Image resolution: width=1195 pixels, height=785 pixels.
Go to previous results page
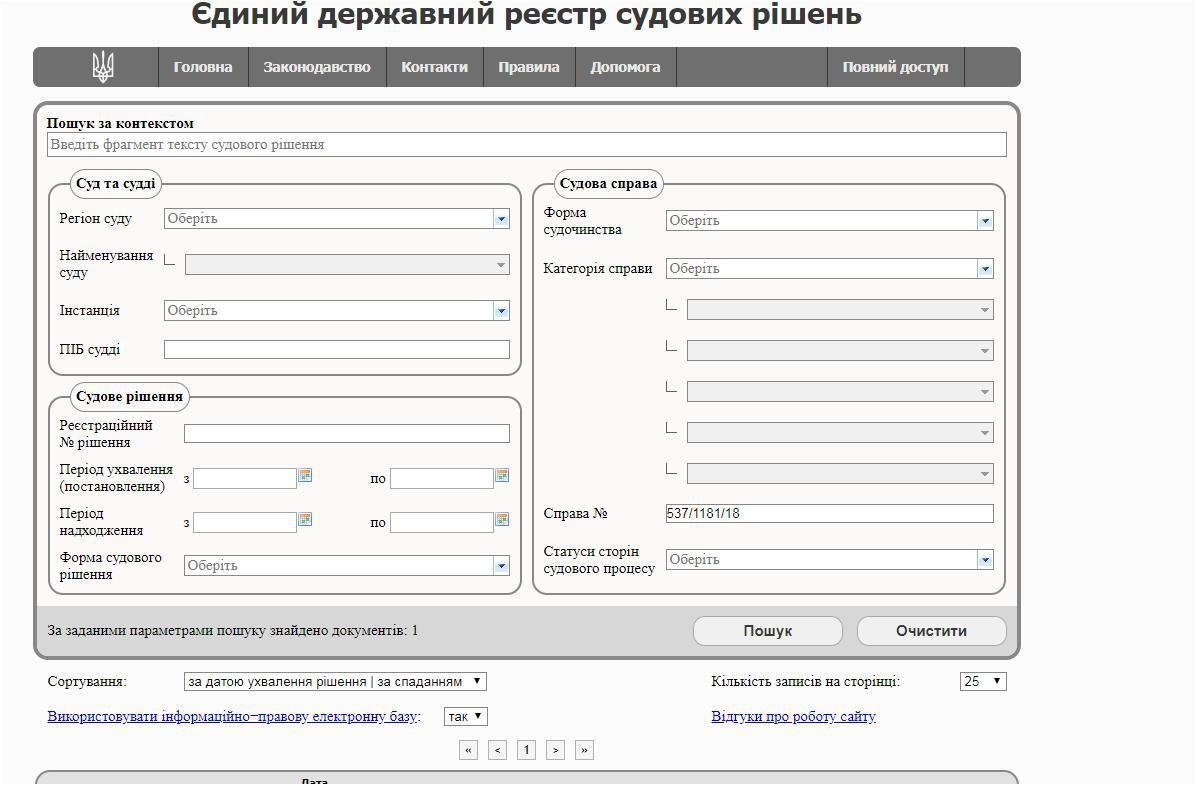pyautogui.click(x=497, y=750)
